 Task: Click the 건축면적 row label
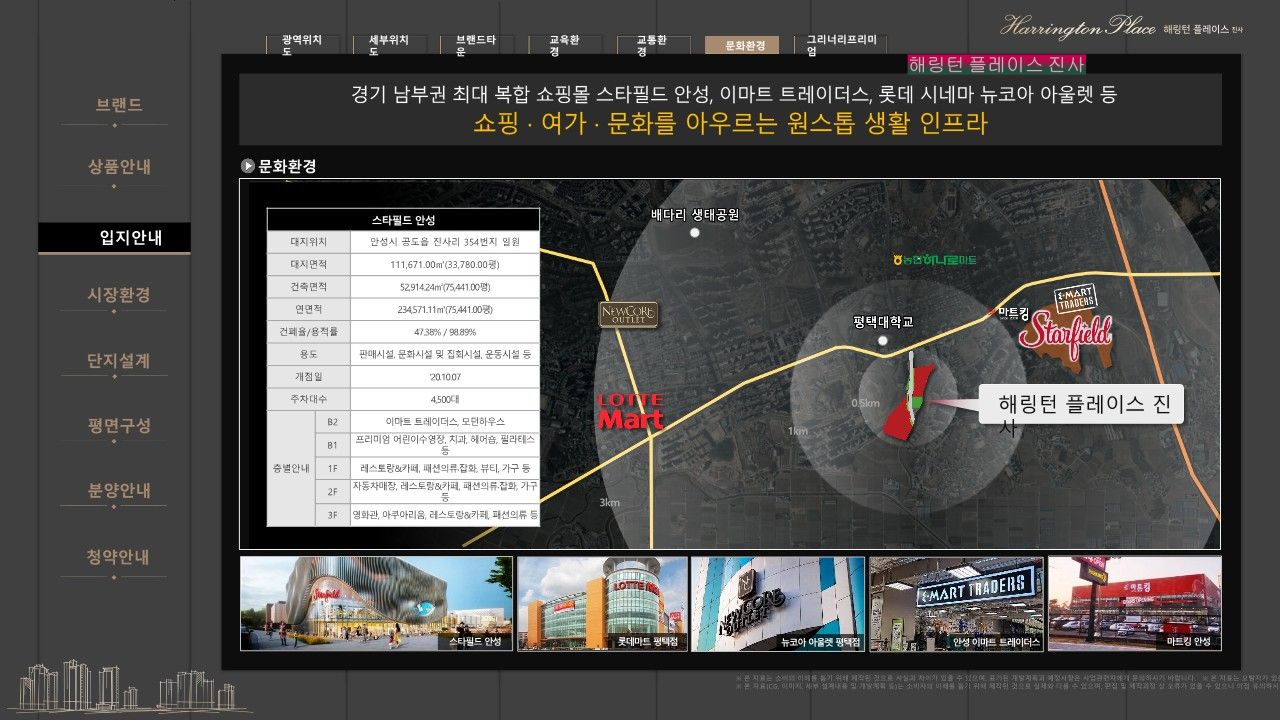[309, 286]
